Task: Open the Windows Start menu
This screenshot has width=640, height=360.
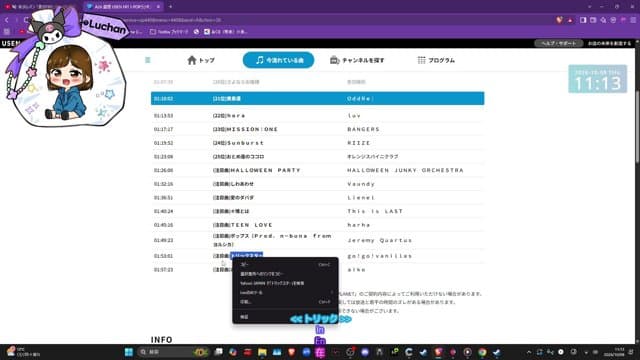Action: click(x=129, y=352)
